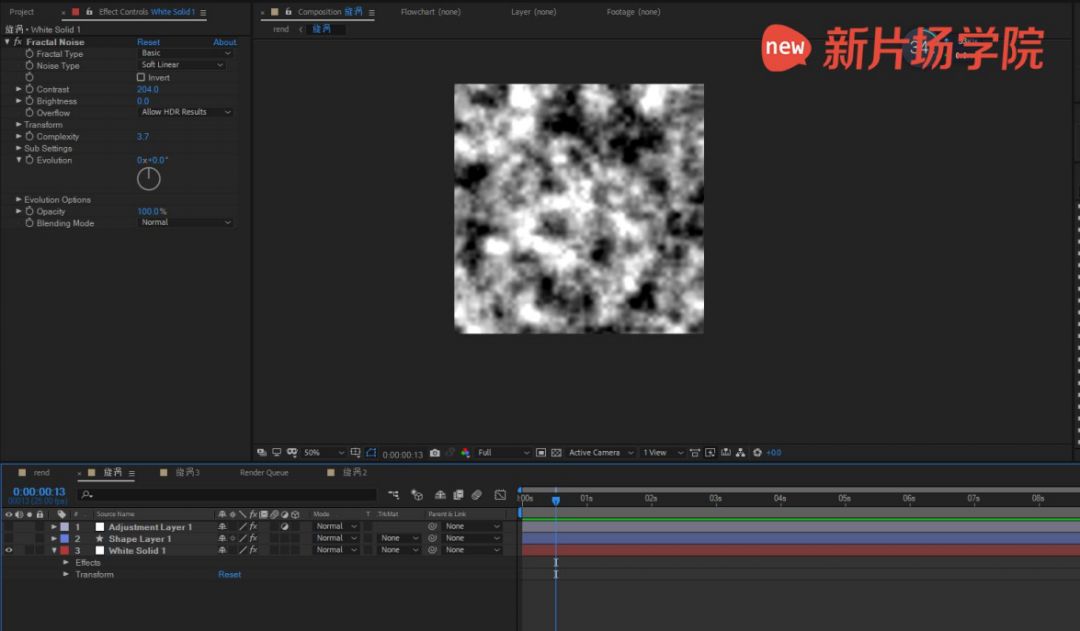The image size is (1080, 631).
Task: Expand the Sub Settings group
Action: coord(18,148)
